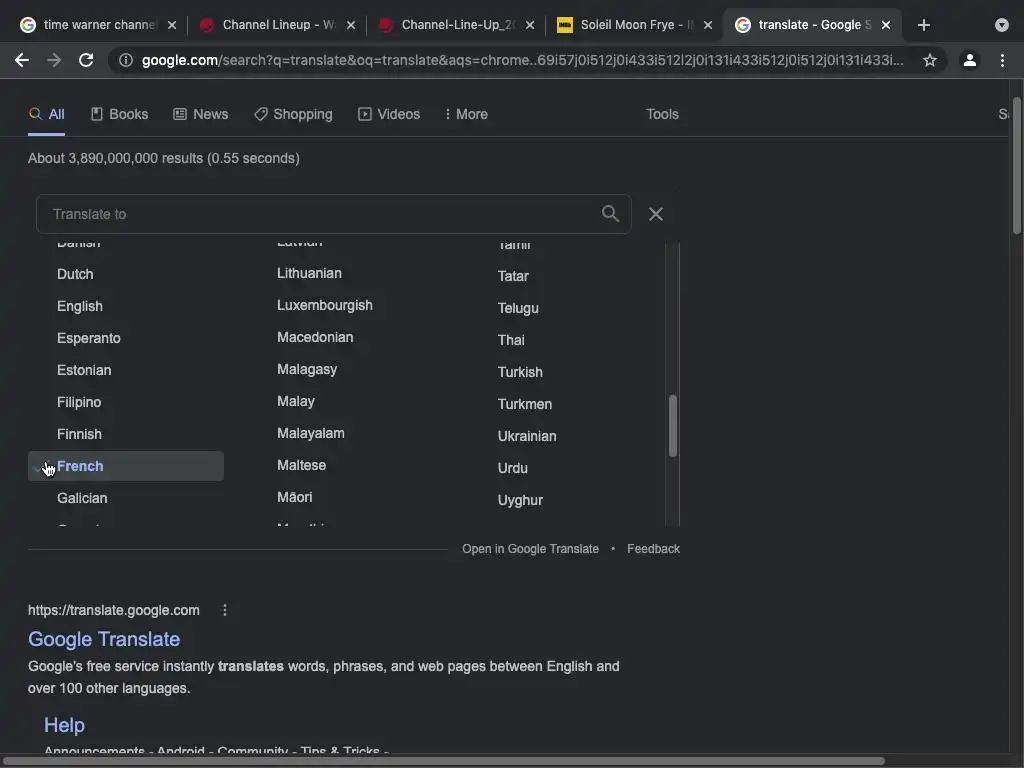Open the tab search dropdown arrow

coord(1001,25)
